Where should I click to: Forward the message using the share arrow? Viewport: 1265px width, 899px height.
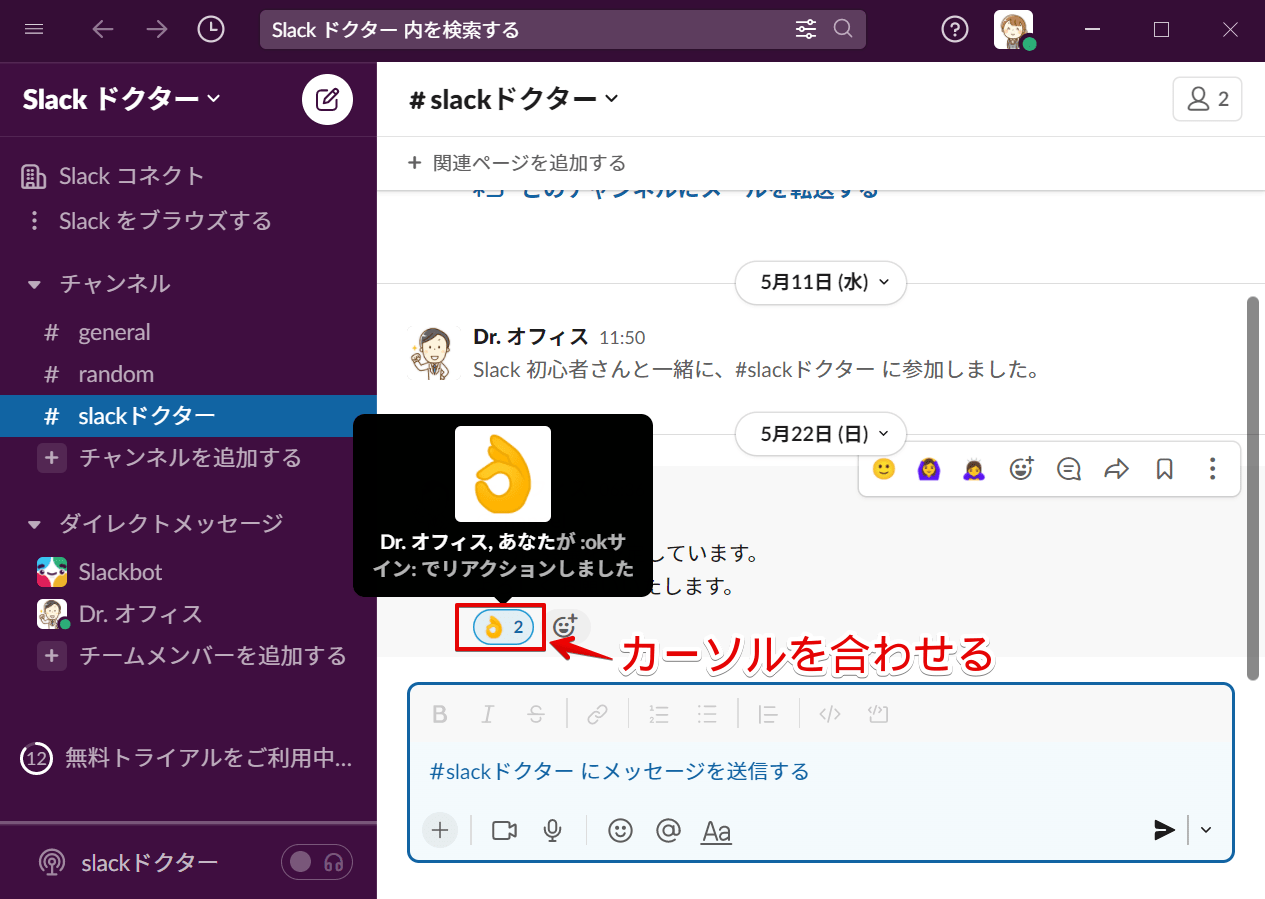(x=1116, y=468)
